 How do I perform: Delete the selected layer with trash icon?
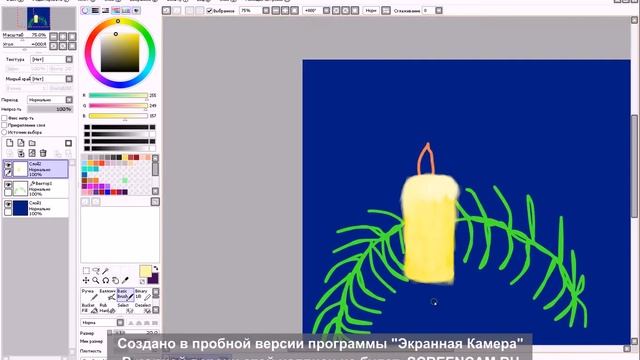pos(43,153)
